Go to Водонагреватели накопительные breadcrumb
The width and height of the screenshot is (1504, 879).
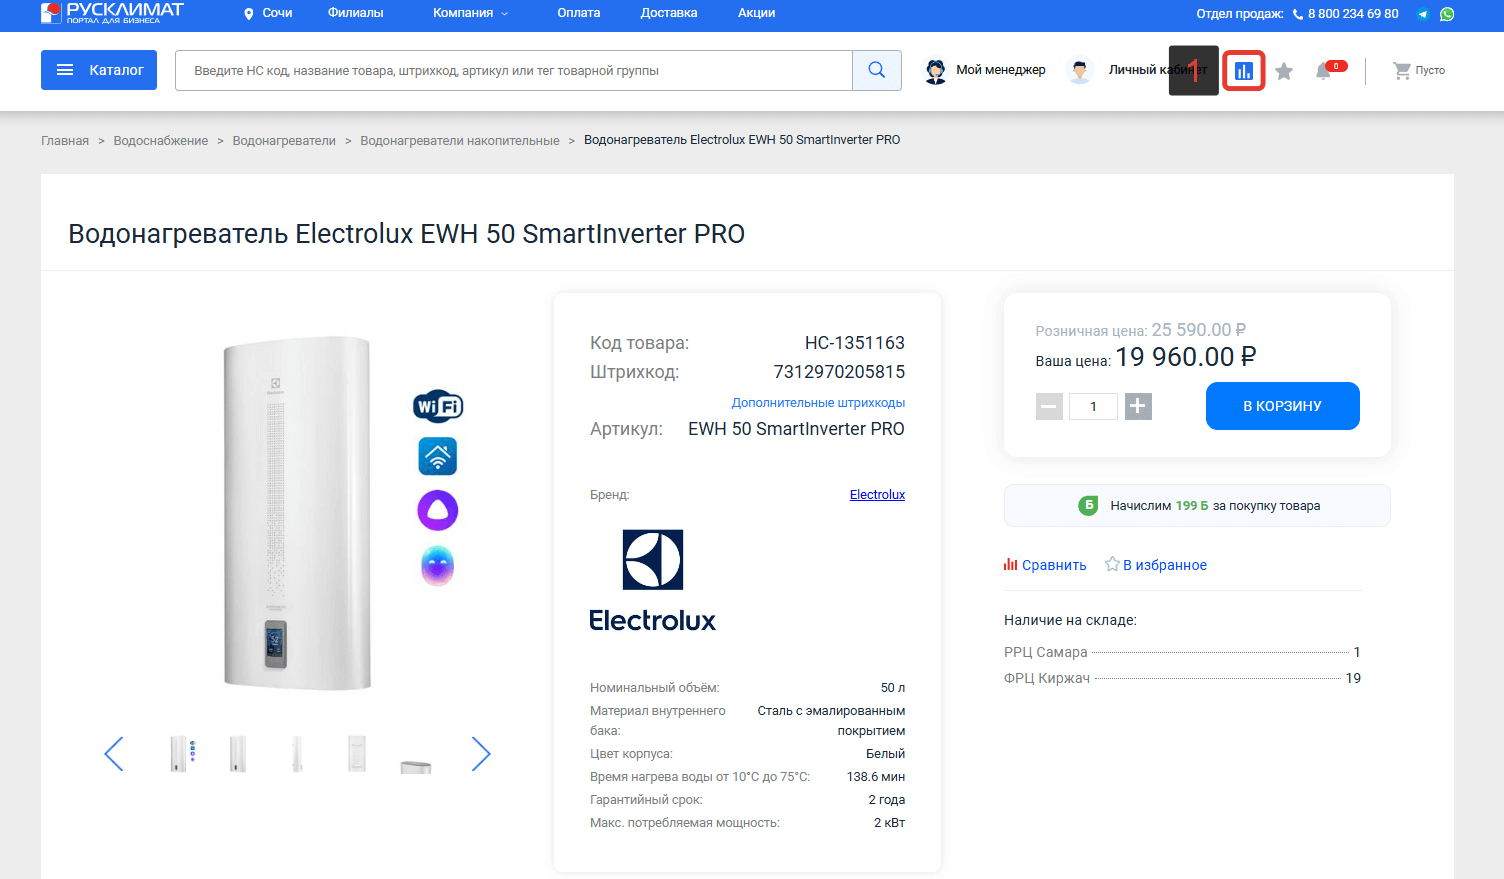coord(460,141)
